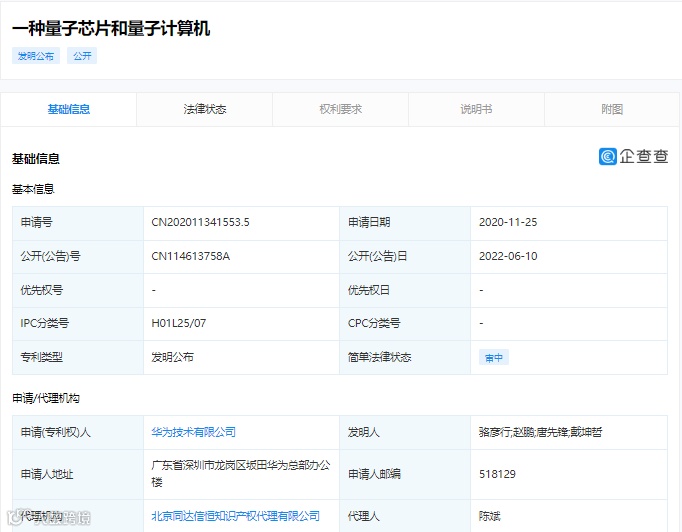View the 说明书 tab
Image resolution: width=682 pixels, height=532 pixels.
476,109
